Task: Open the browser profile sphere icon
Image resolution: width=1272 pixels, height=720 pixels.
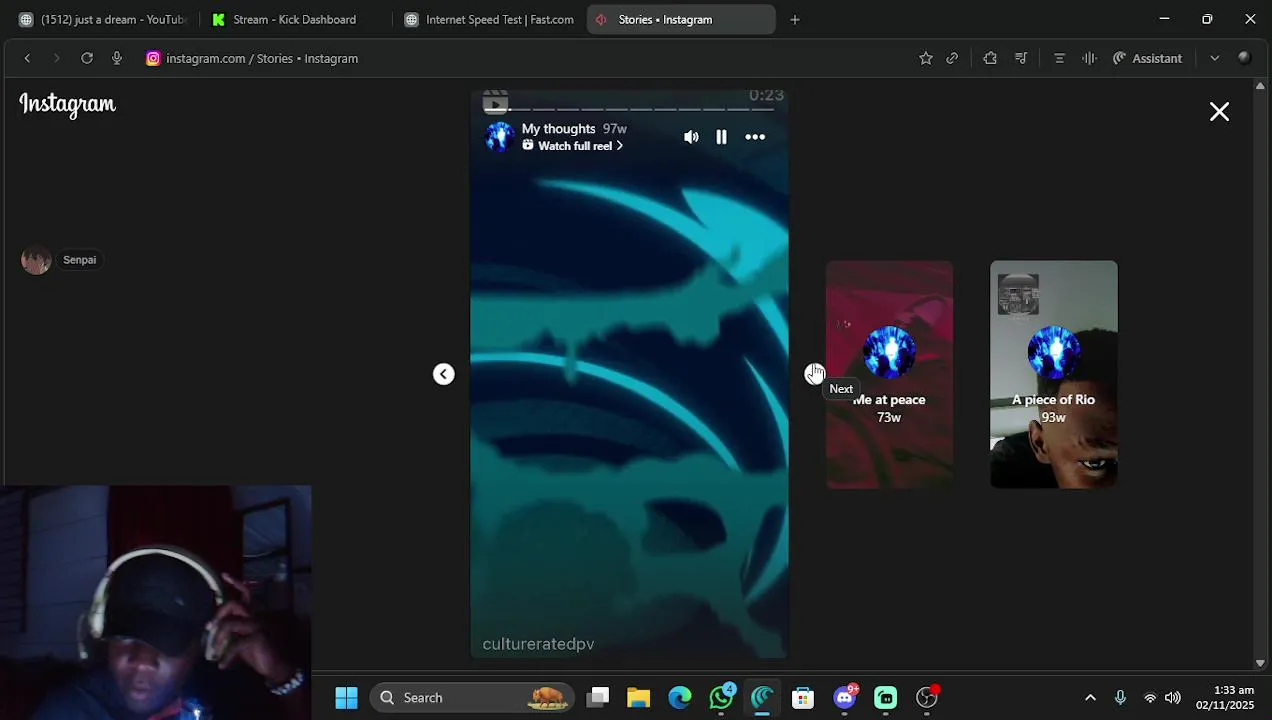Action: tap(1244, 58)
